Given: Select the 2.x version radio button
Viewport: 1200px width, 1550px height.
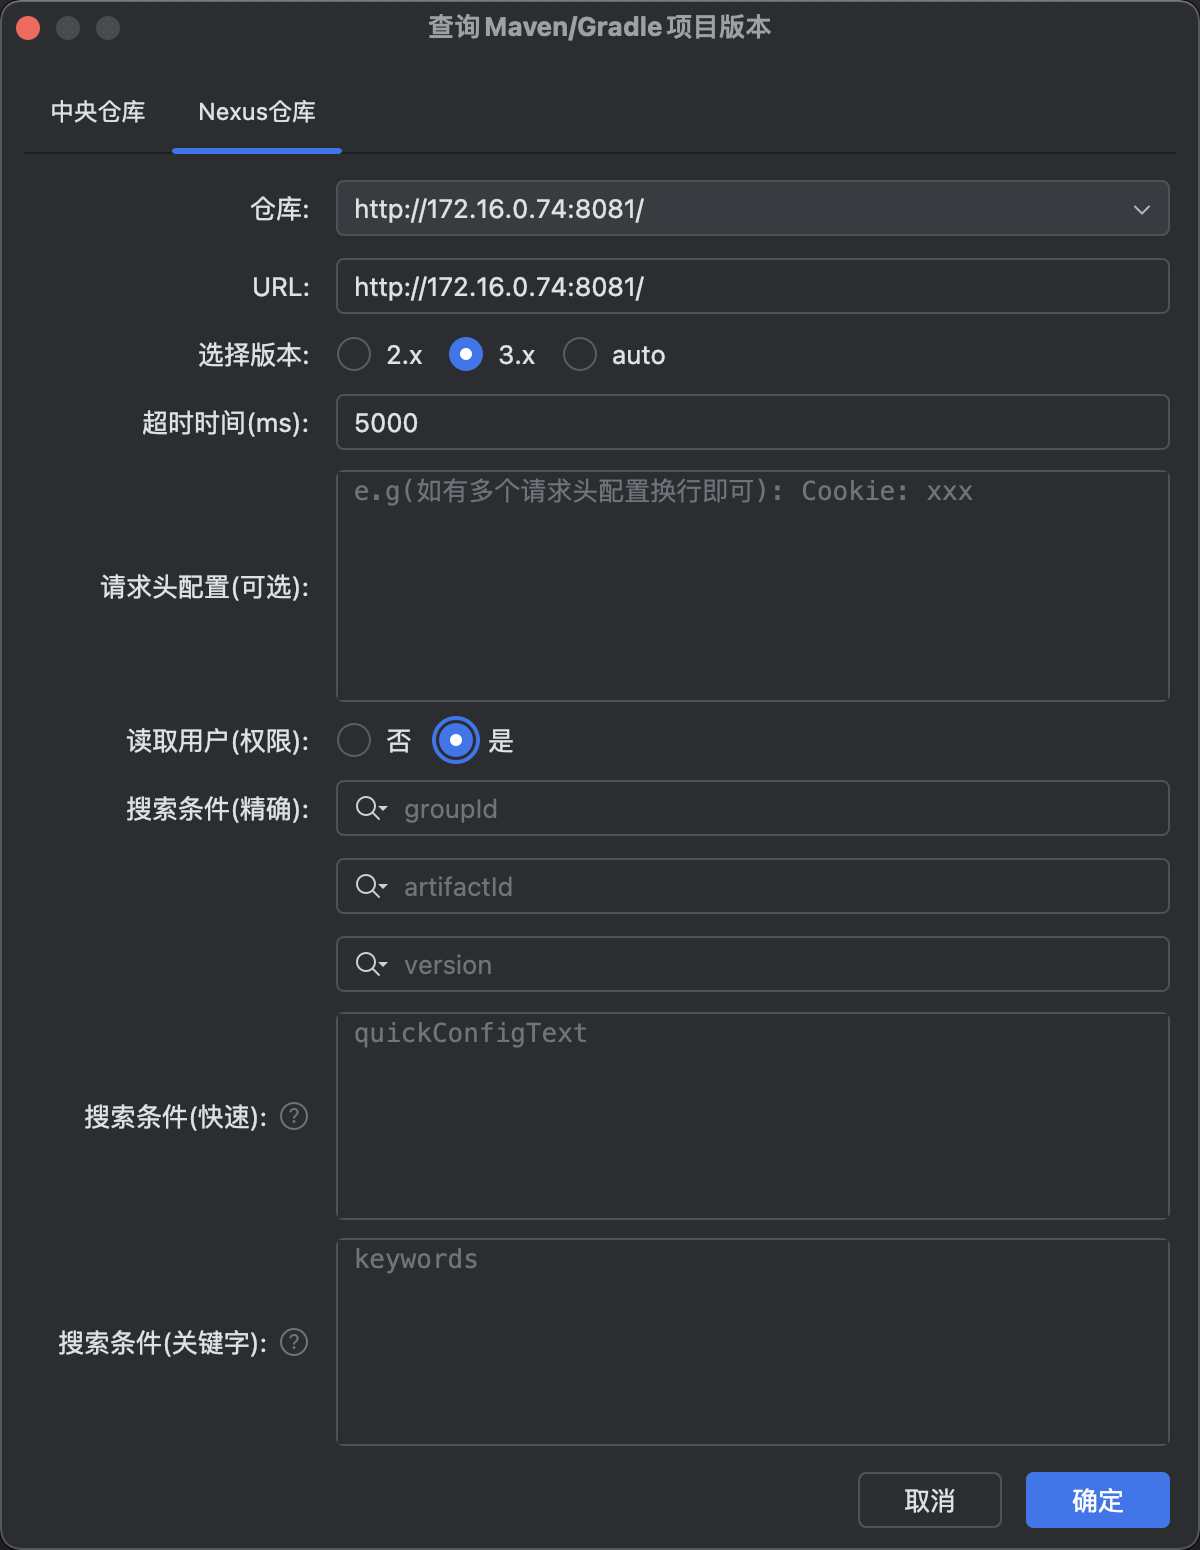Looking at the screenshot, I should (354, 354).
